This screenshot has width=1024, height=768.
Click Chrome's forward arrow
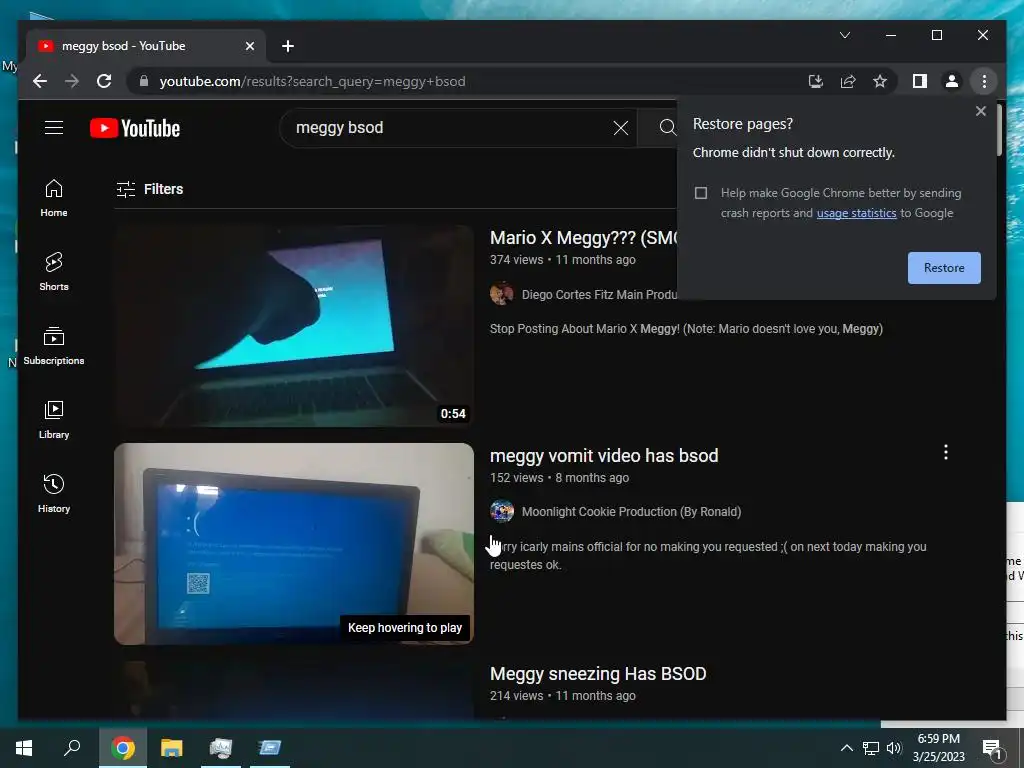72,81
